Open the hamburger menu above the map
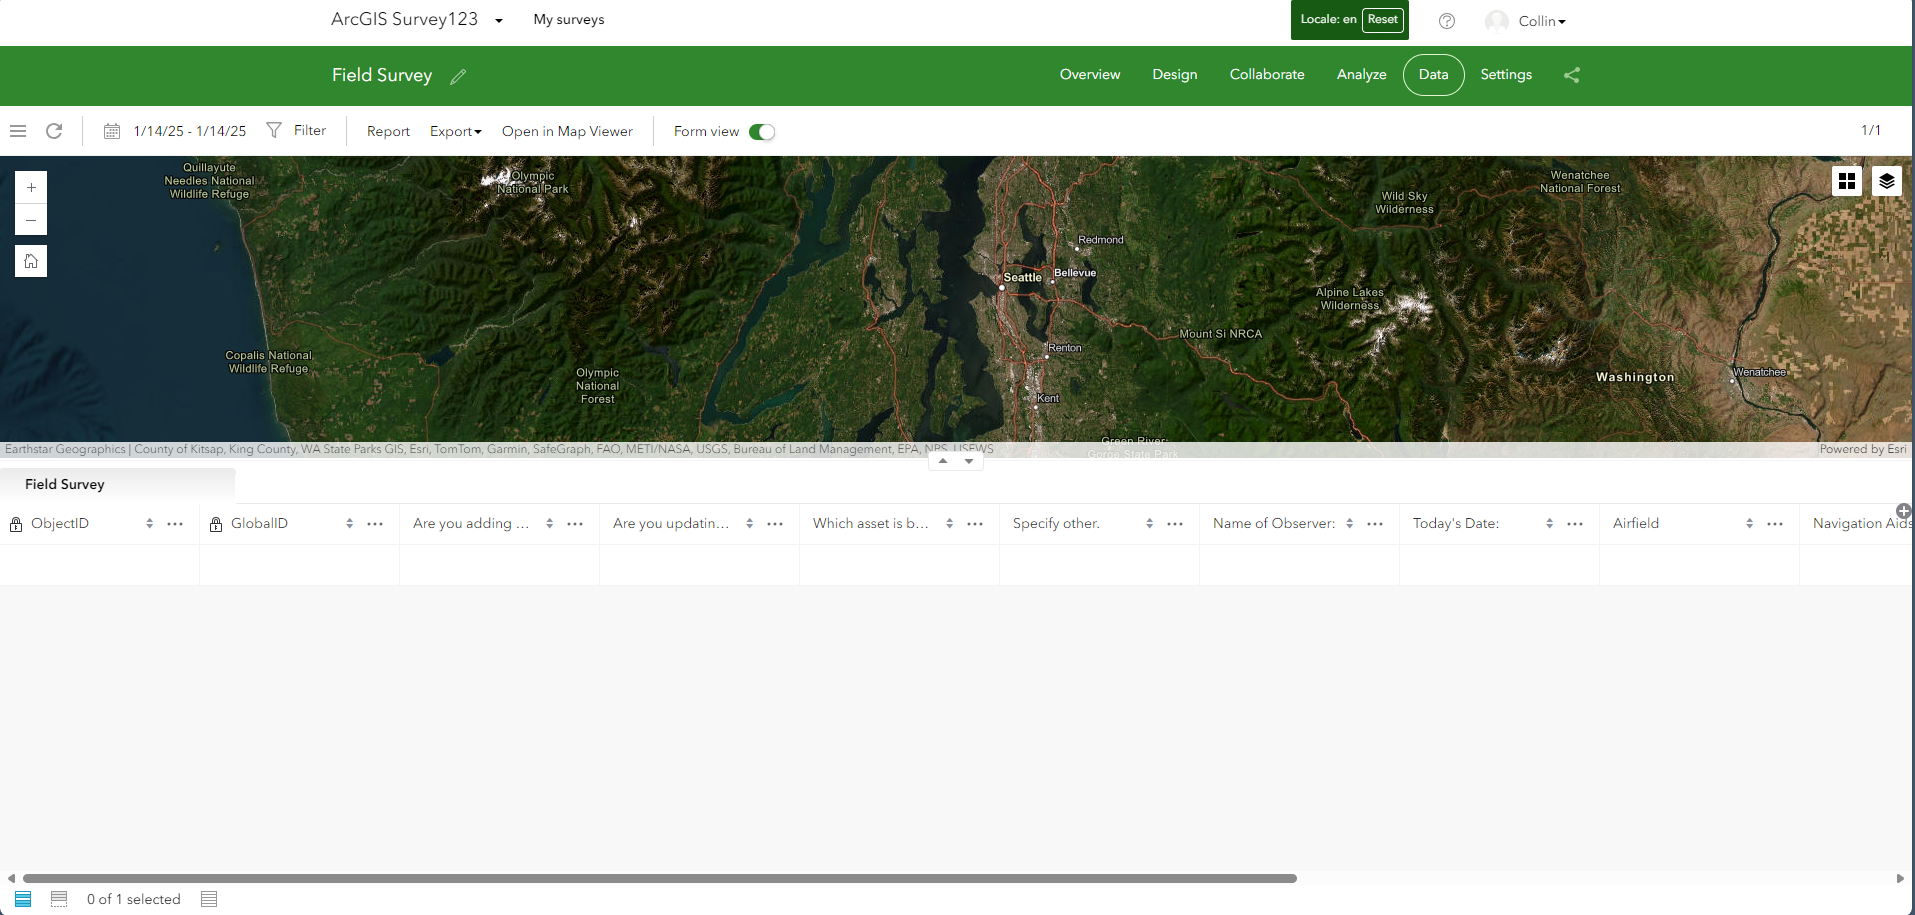 (17, 130)
